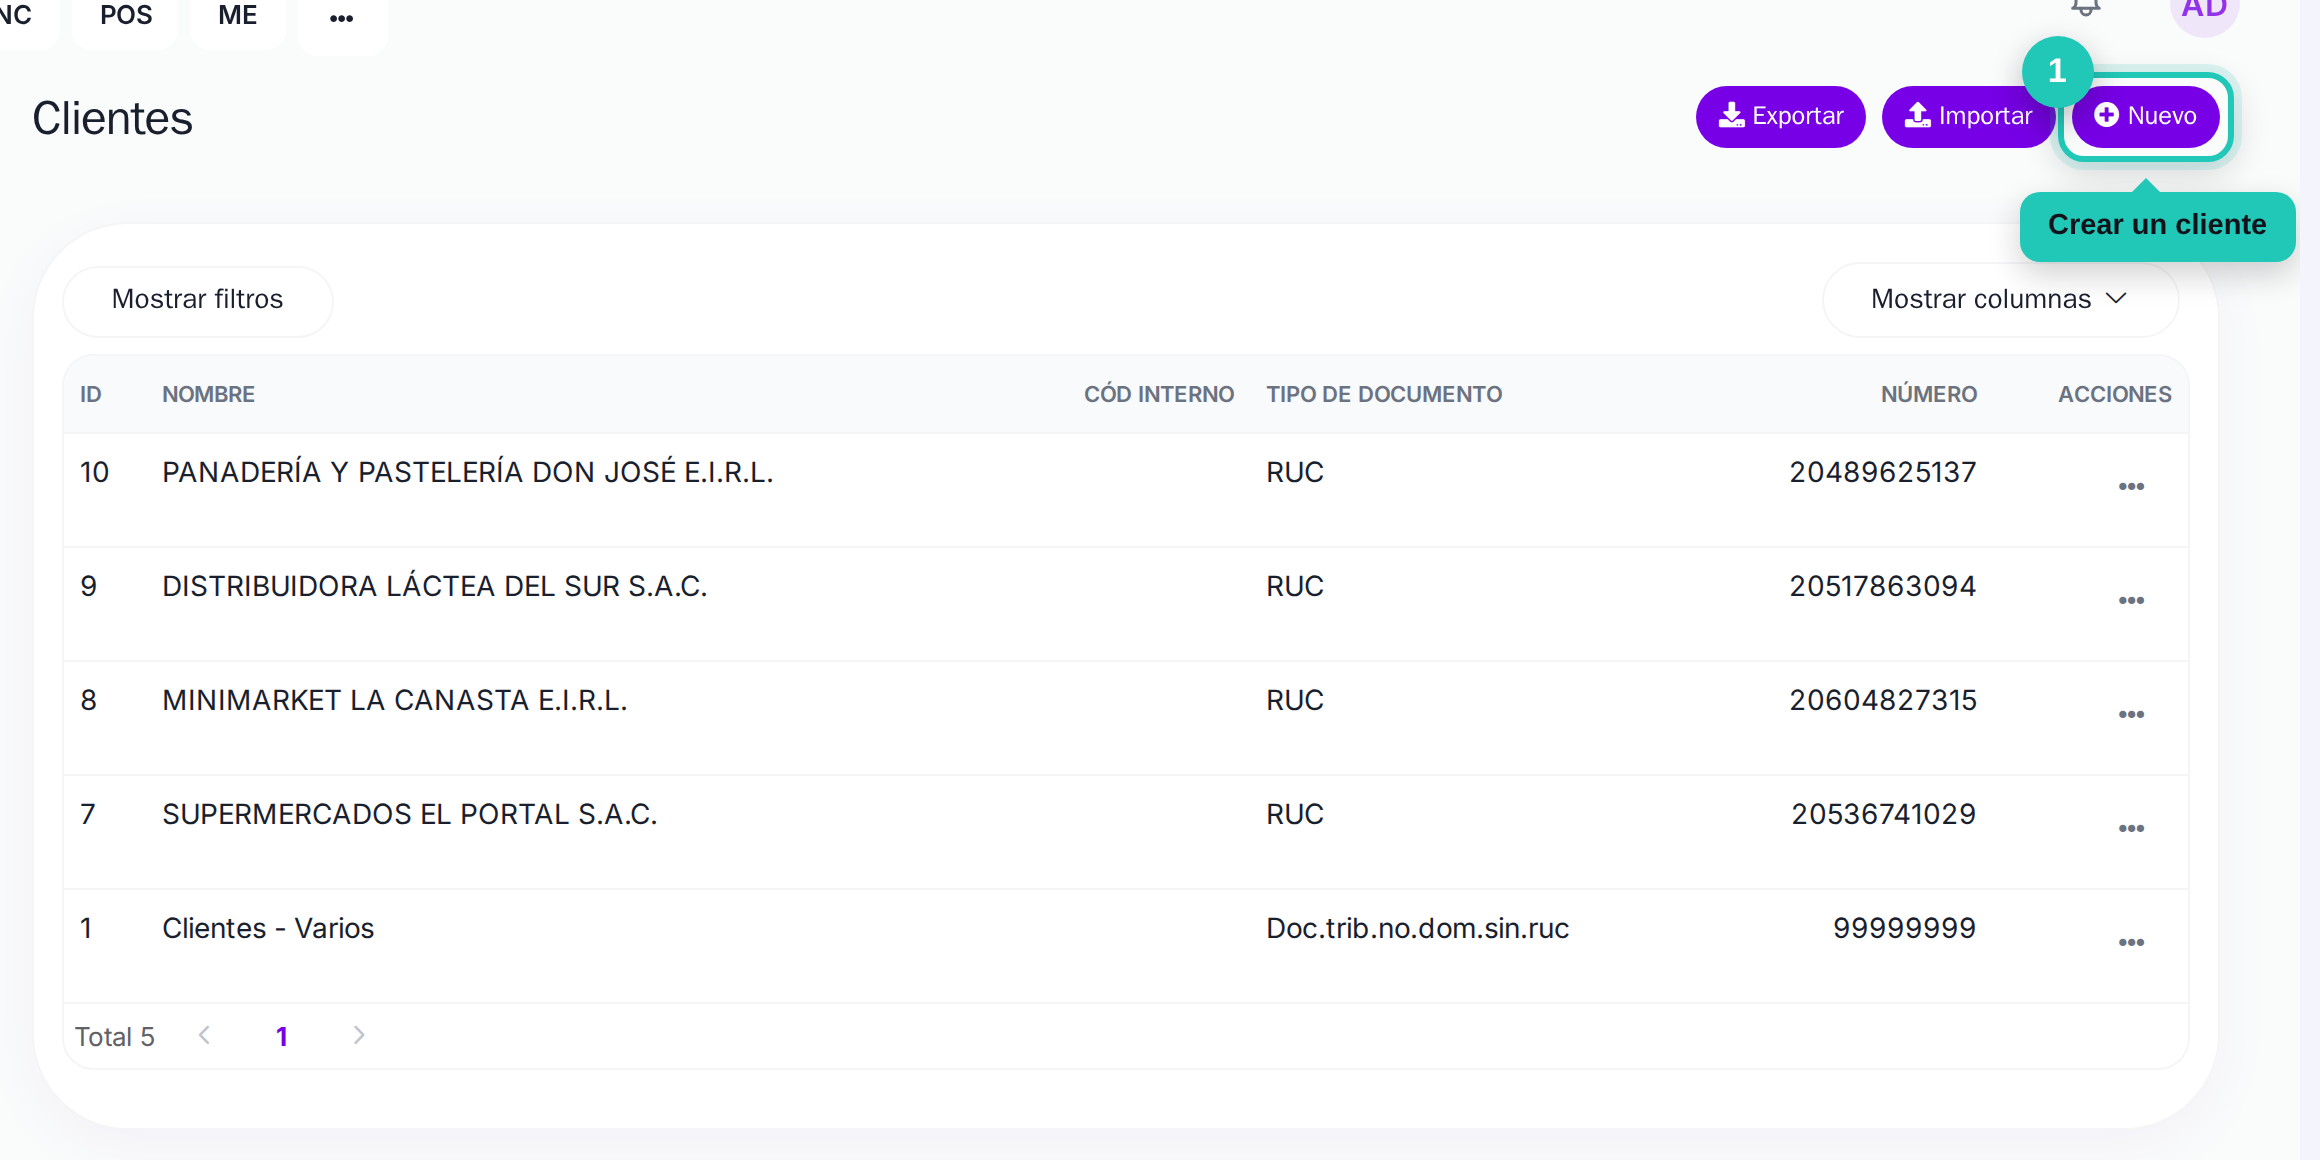
Task: Click the Doc.trib.no.dom.sin.ruc document type
Action: (x=1418, y=928)
